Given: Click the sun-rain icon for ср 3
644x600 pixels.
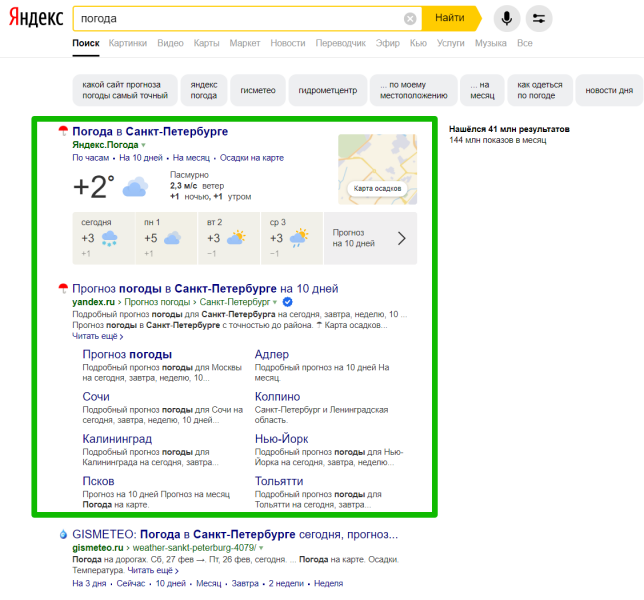Looking at the screenshot, I should 299,237.
